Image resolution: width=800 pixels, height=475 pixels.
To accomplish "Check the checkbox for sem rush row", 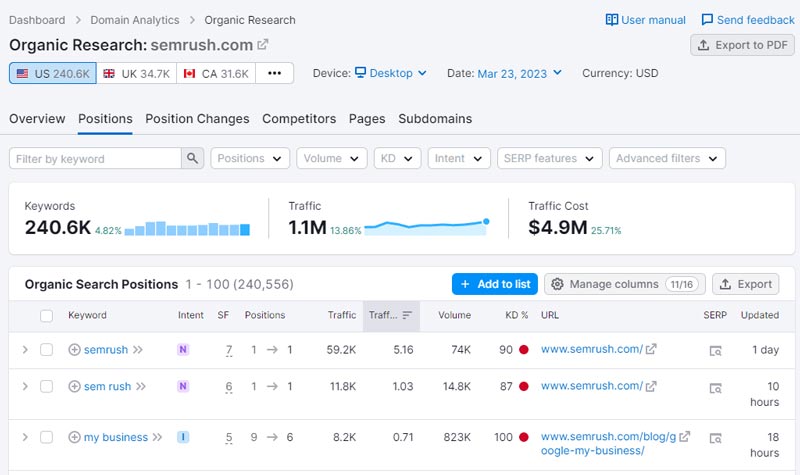I will point(46,386).
